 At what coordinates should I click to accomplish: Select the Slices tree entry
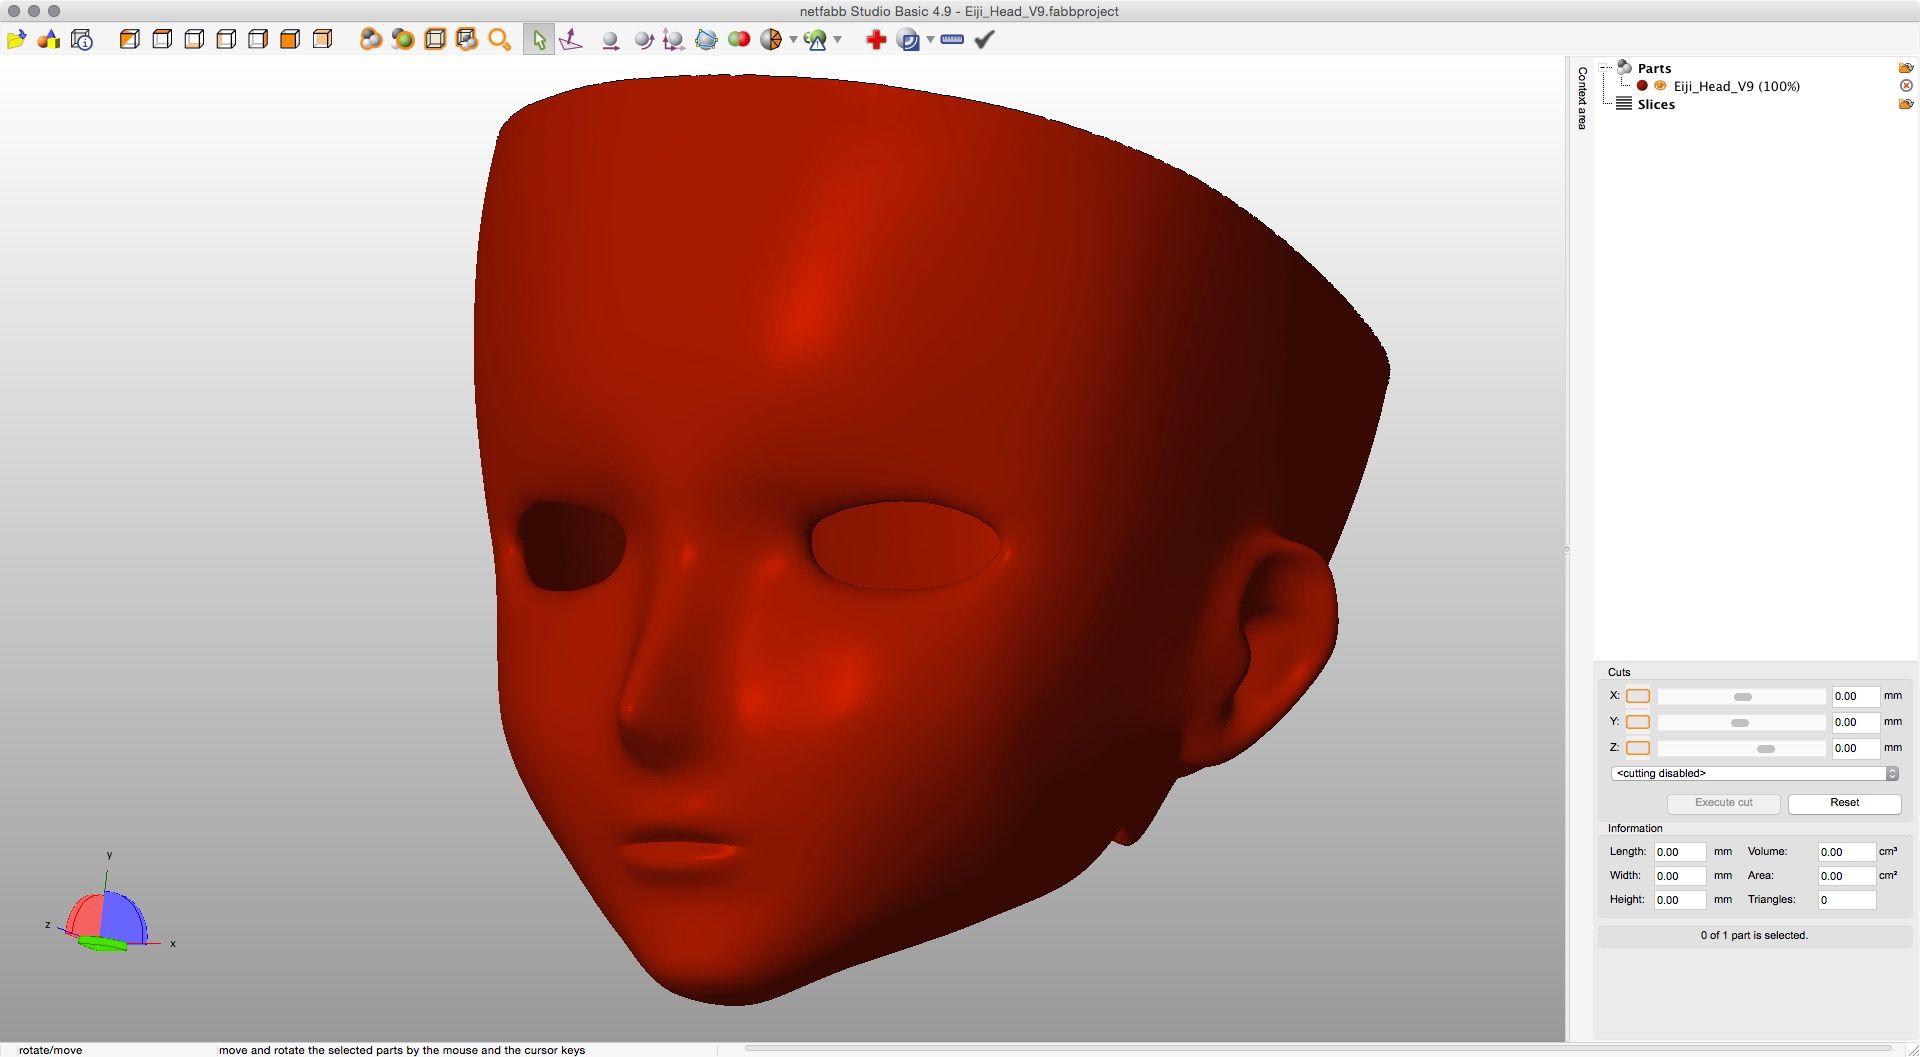point(1655,104)
